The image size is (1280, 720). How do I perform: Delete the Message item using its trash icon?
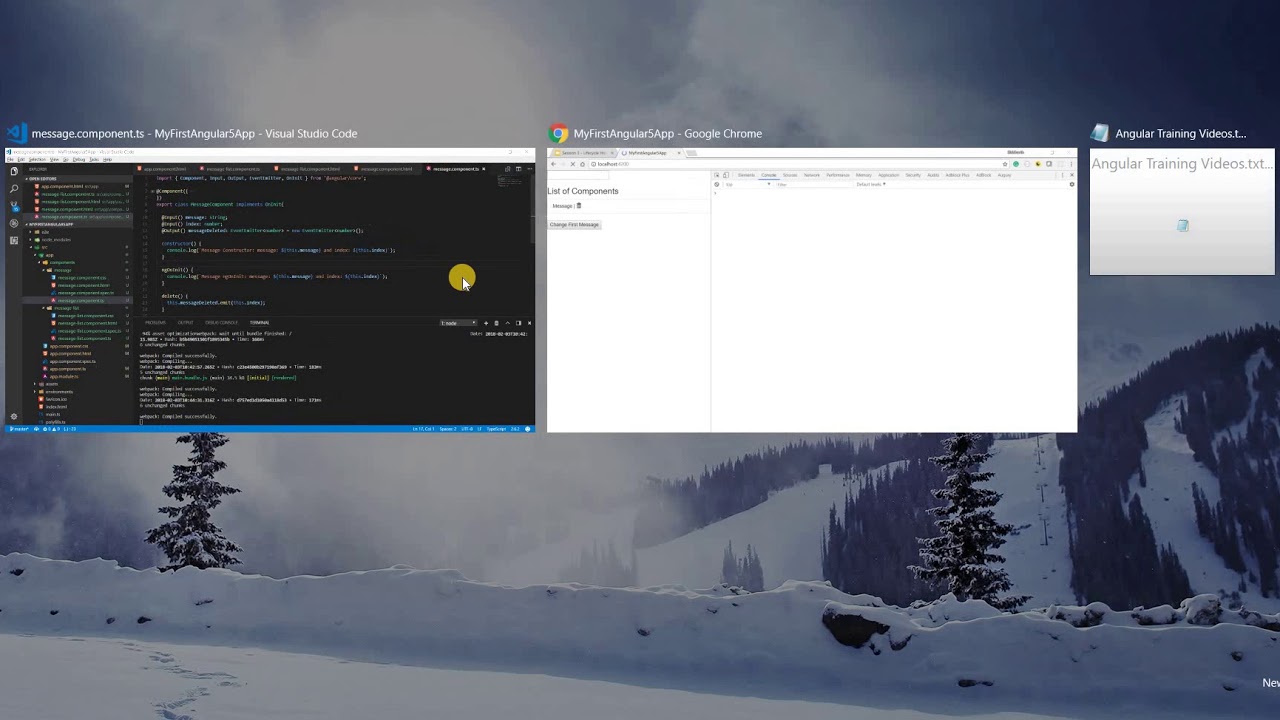click(579, 205)
